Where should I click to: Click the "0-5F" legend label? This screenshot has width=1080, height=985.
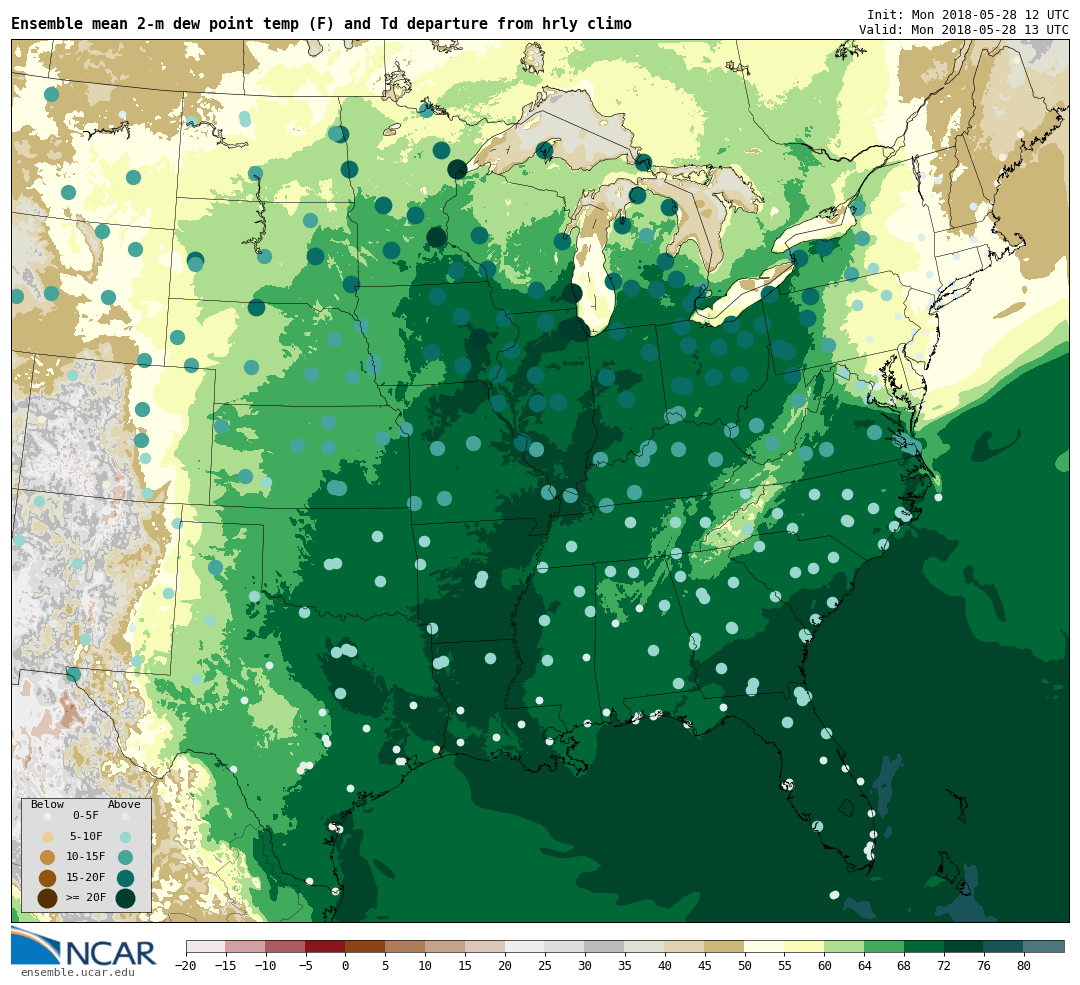click(86, 816)
